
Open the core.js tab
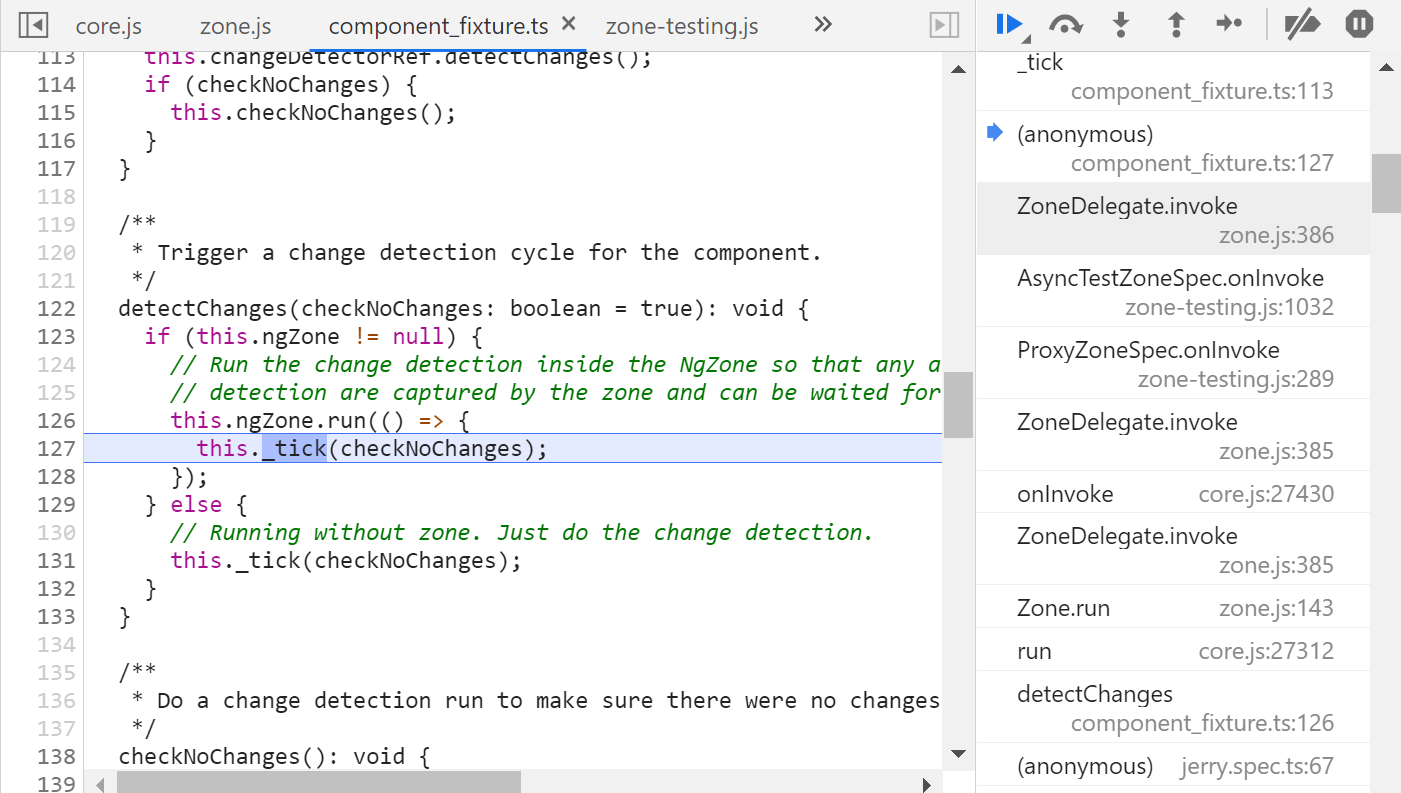[109, 26]
